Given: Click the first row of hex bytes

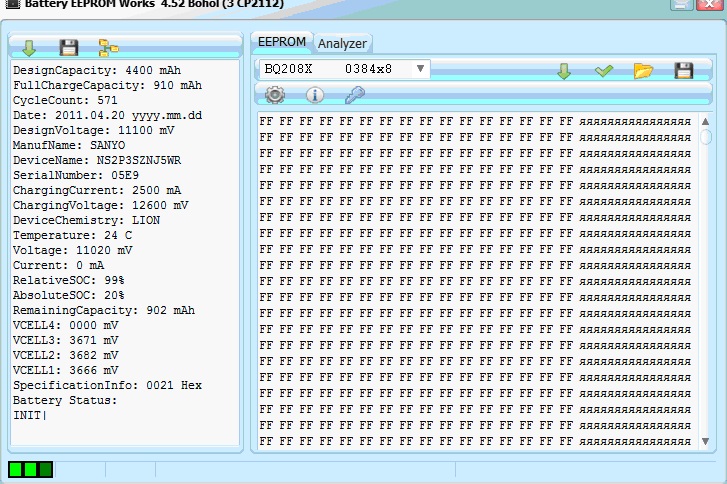Looking at the screenshot, I should (x=415, y=122).
